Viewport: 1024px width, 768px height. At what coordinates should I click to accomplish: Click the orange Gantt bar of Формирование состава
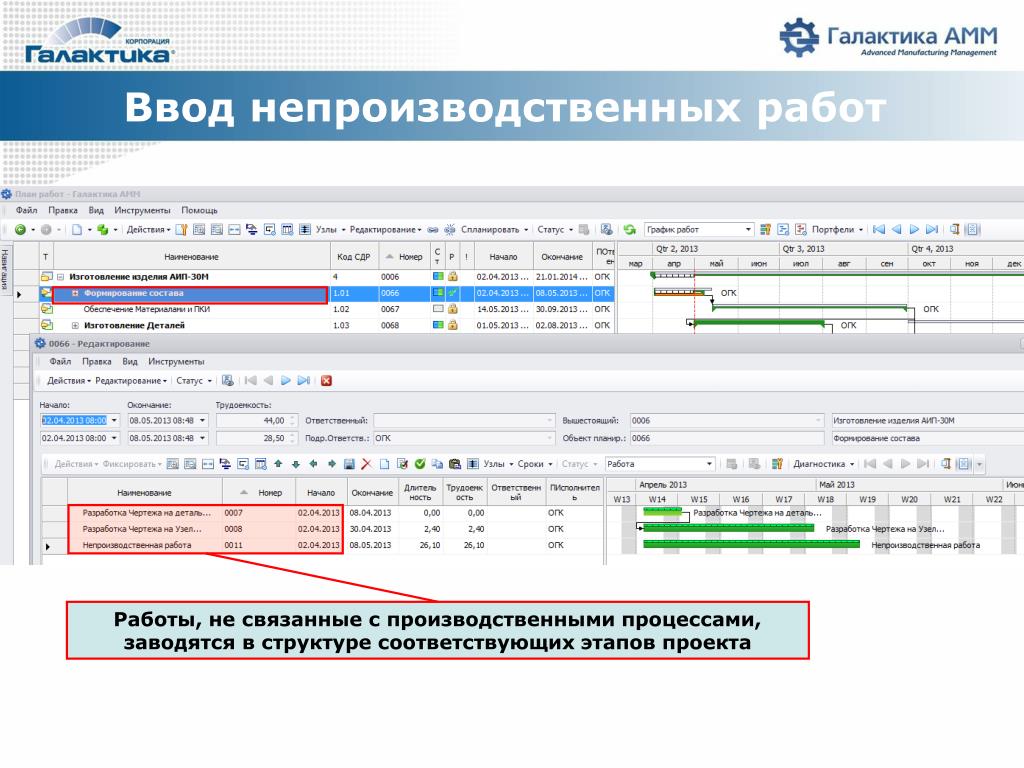click(680, 295)
